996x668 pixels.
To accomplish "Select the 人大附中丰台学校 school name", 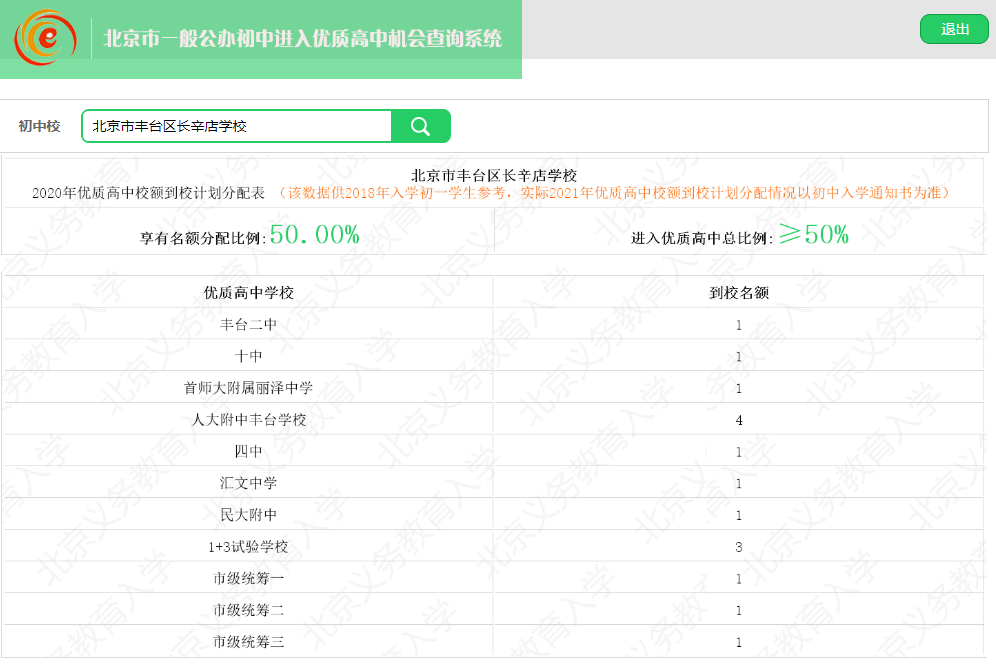I will [x=248, y=420].
